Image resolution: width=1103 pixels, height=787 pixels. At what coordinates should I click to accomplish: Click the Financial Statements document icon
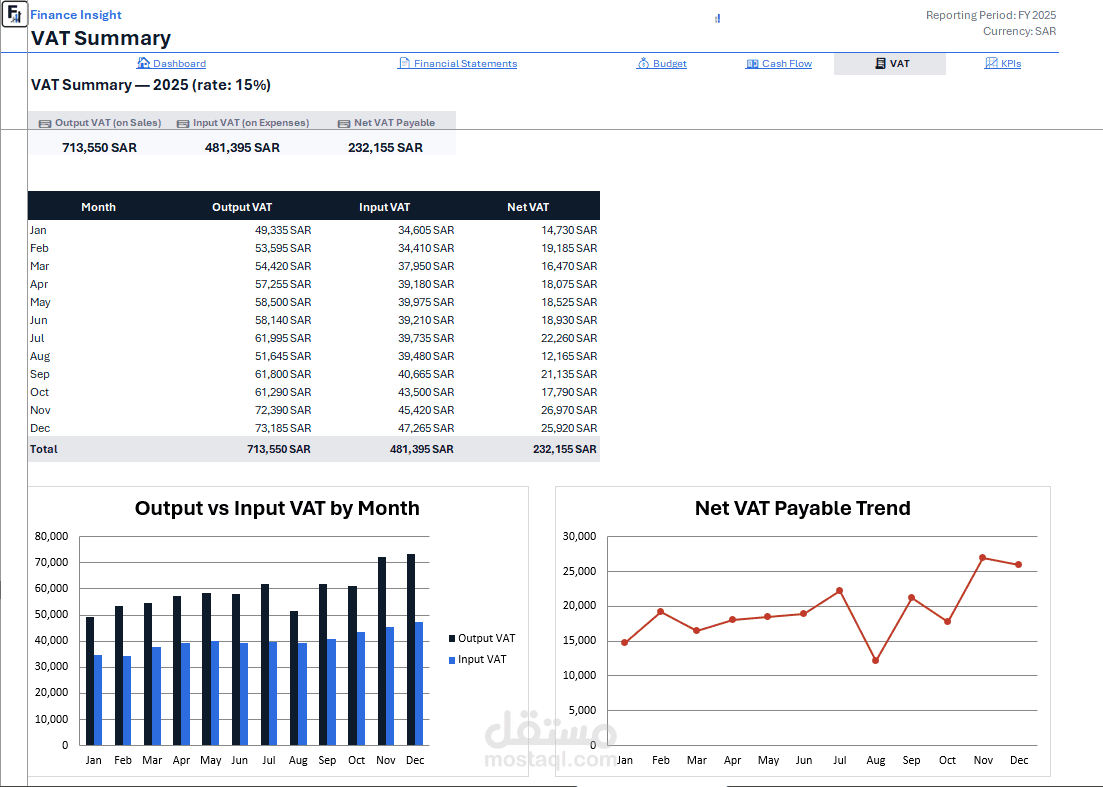[x=404, y=63]
